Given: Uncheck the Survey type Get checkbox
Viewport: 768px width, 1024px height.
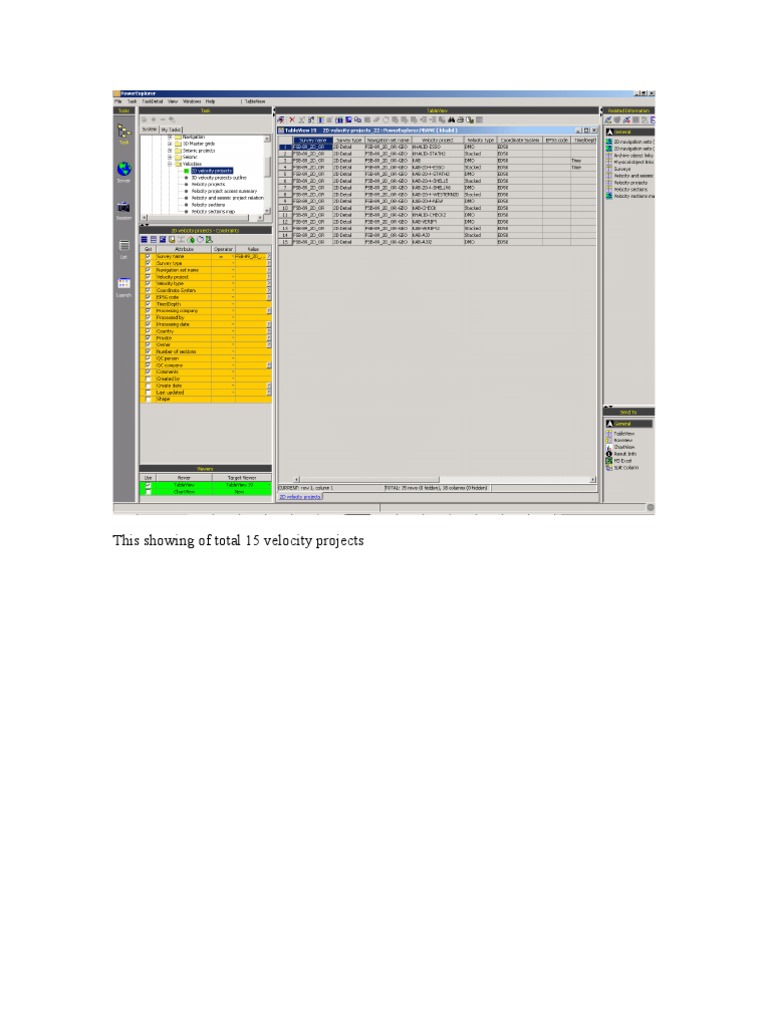Looking at the screenshot, I should (148, 263).
